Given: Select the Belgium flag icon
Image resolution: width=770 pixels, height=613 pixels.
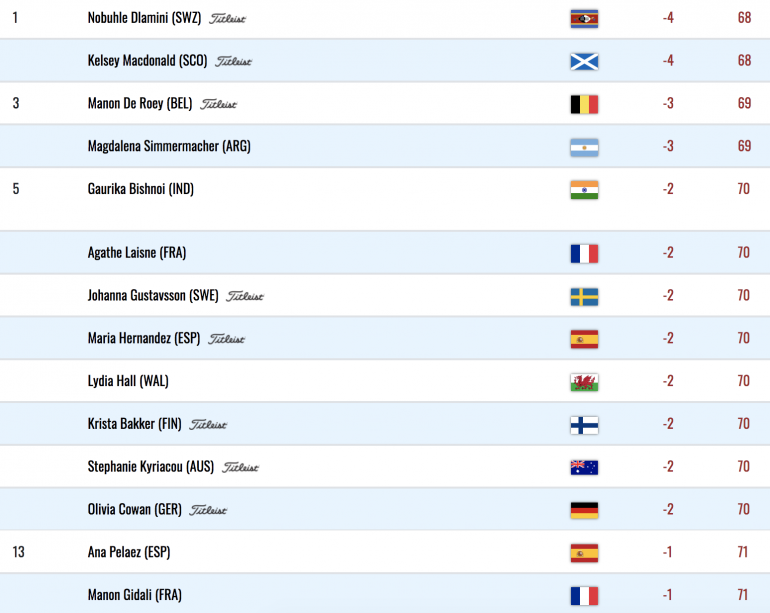Looking at the screenshot, I should (x=584, y=104).
